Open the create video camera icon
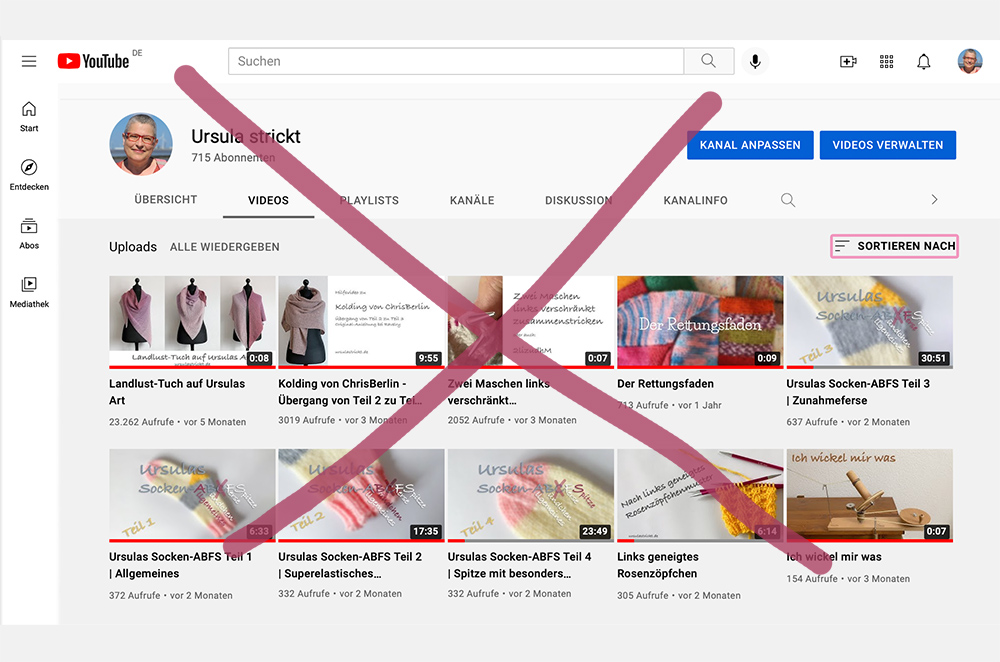Viewport: 1000px width, 662px height. pyautogui.click(x=848, y=61)
